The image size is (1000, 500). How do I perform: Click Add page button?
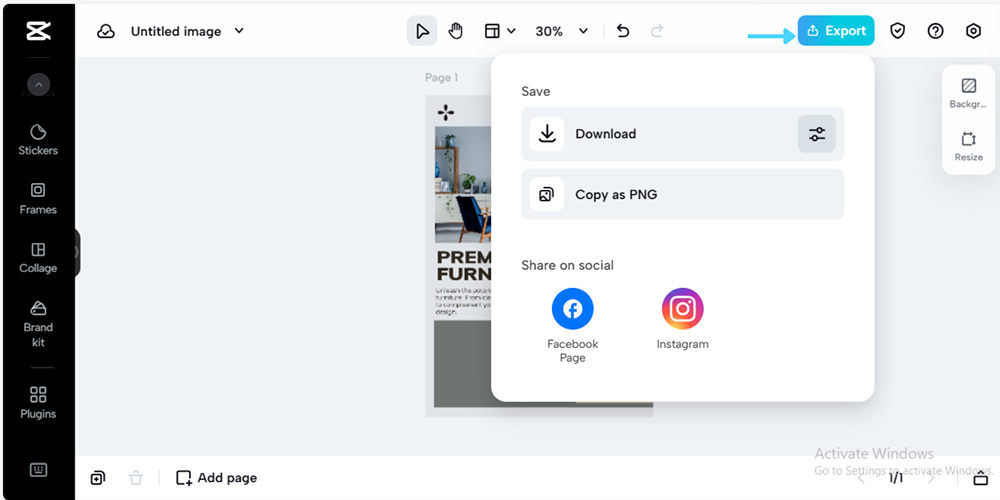(x=217, y=478)
